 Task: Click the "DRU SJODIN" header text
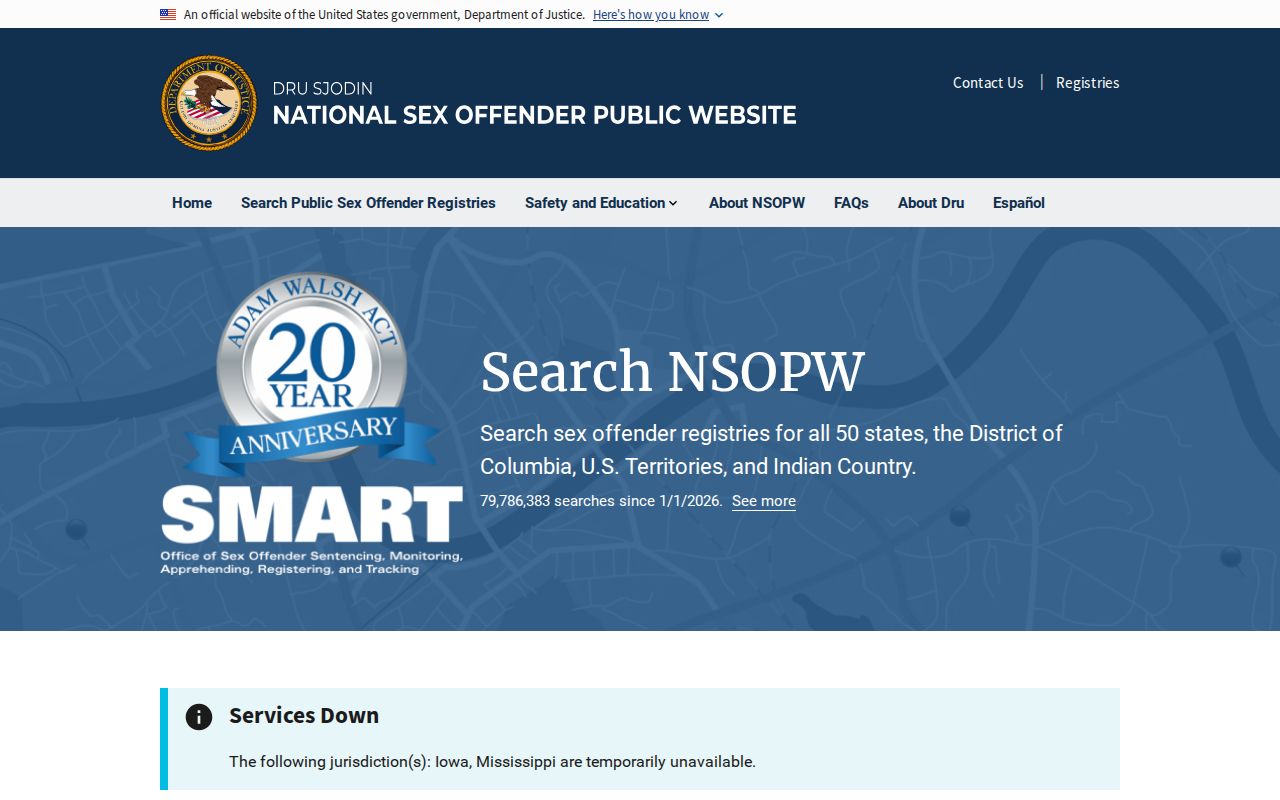[x=323, y=89]
